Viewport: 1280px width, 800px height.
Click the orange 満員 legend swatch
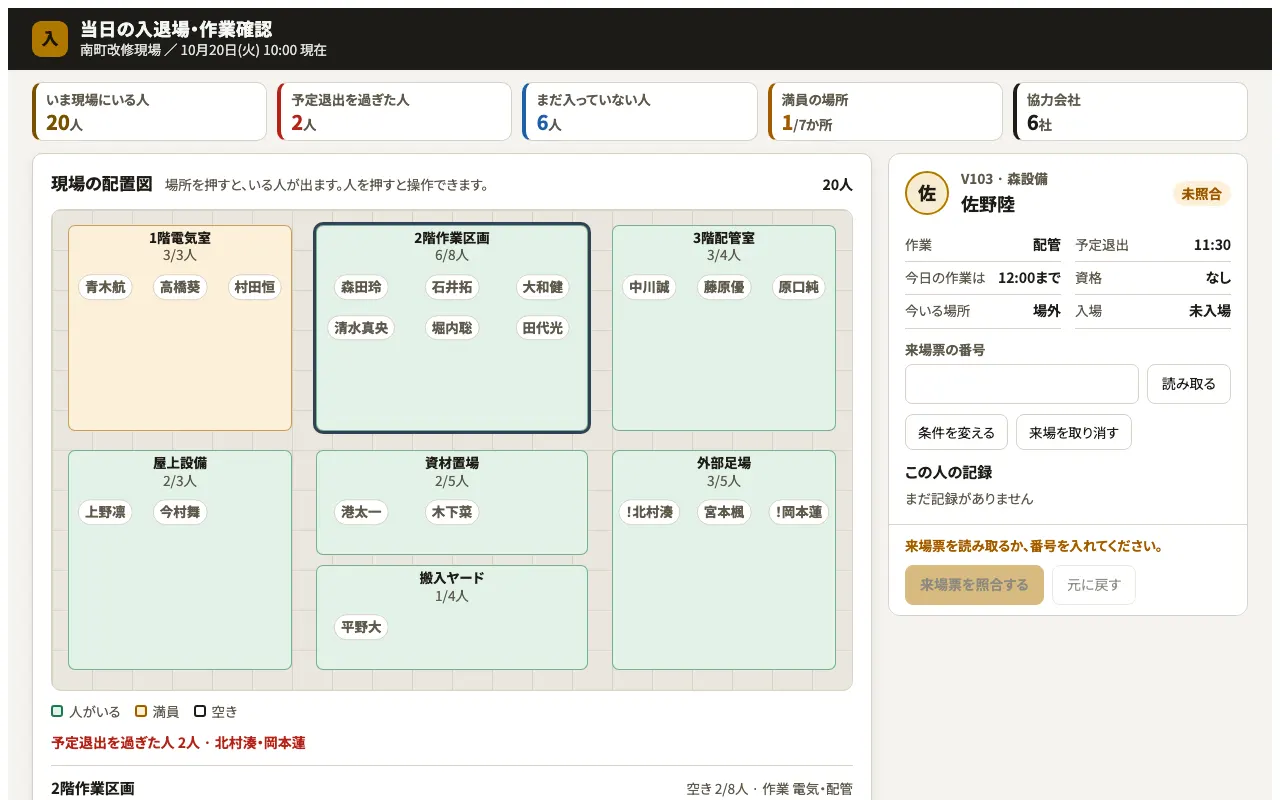(141, 711)
